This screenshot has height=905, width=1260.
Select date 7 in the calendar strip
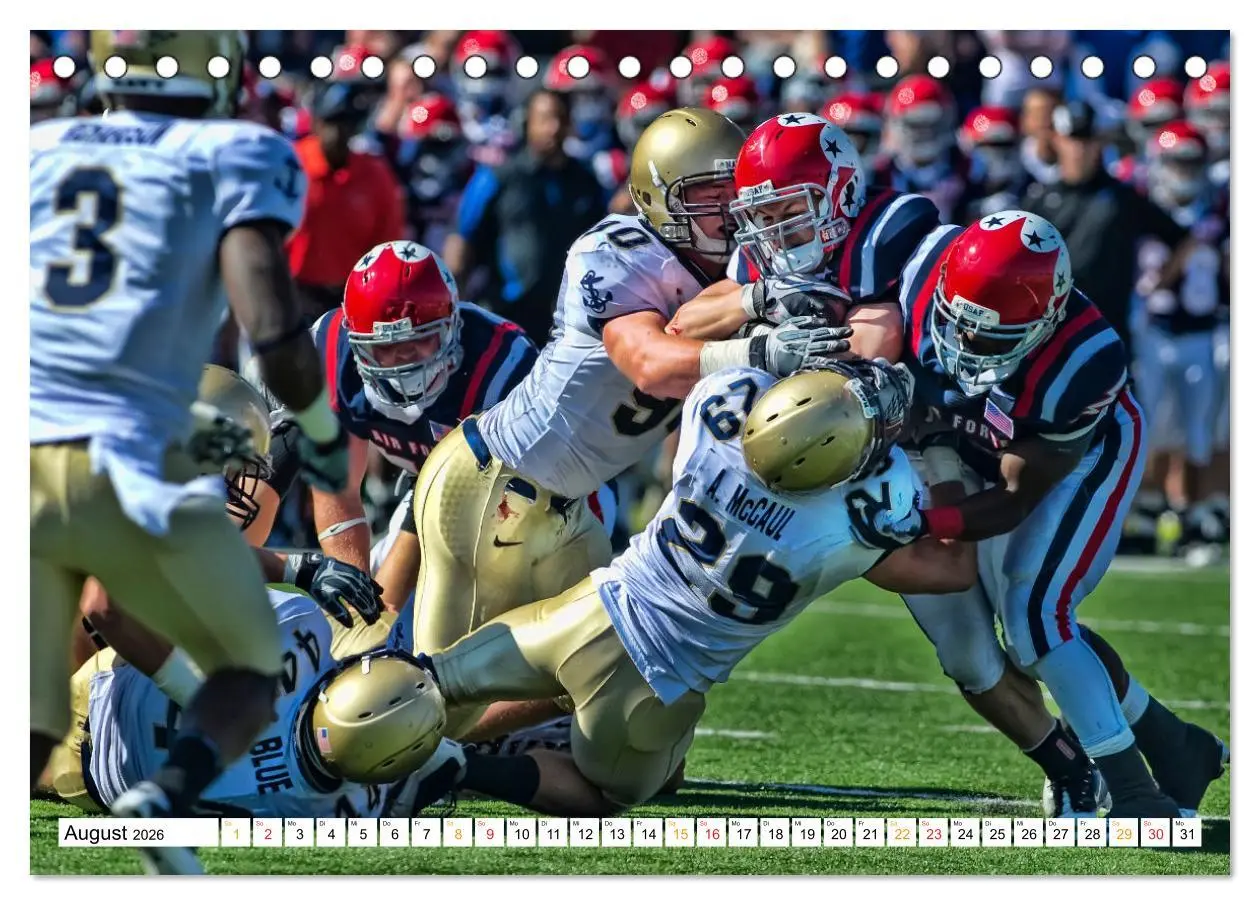[x=426, y=833]
